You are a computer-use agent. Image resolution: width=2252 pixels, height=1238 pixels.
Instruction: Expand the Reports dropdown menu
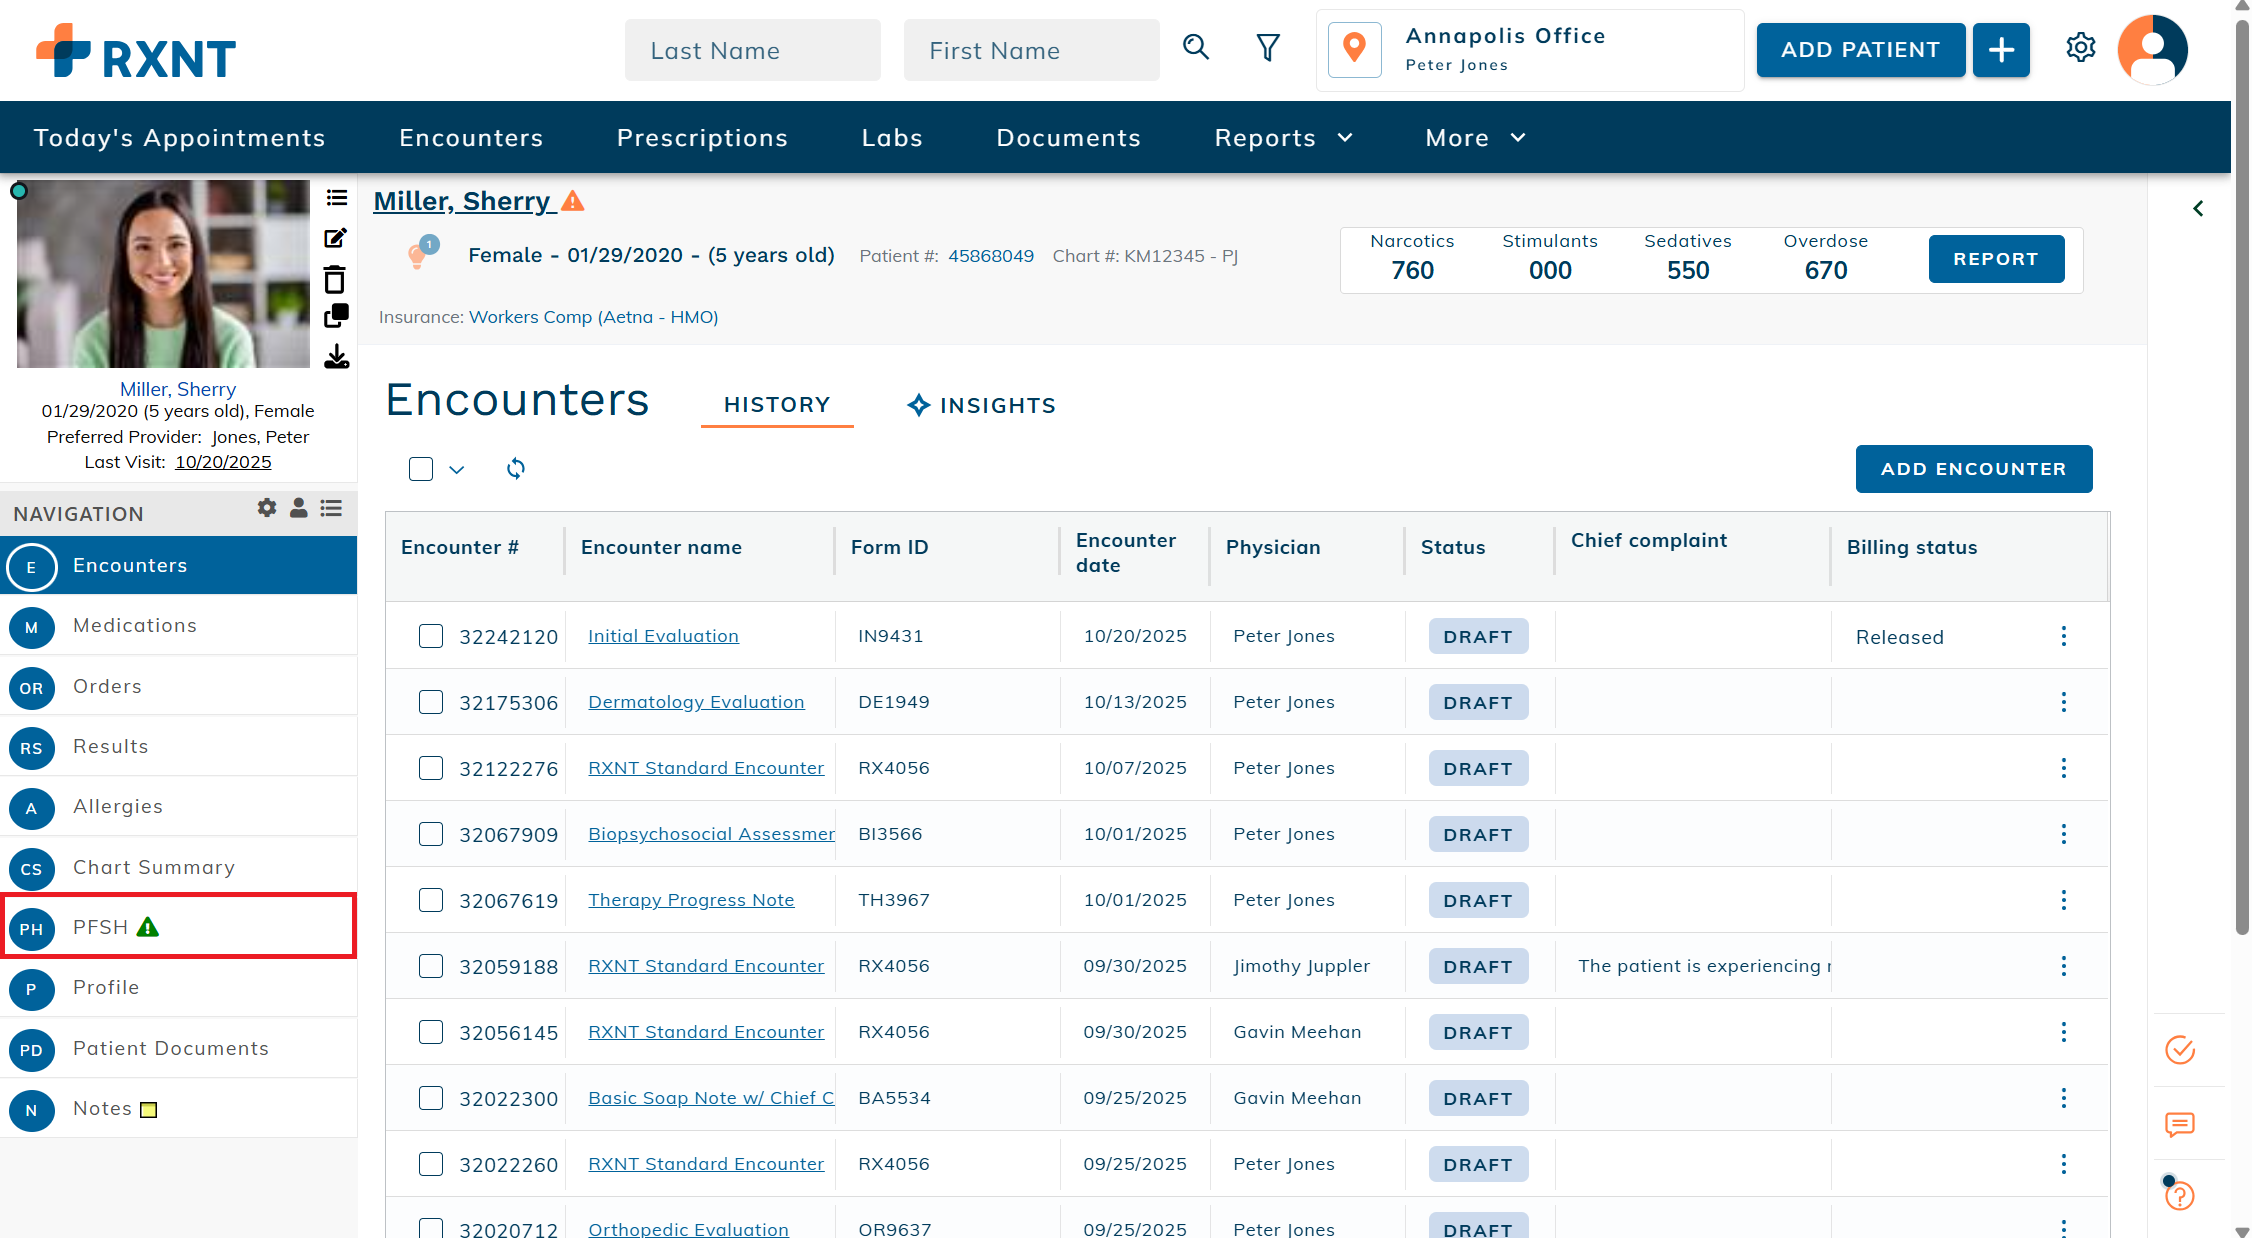(x=1283, y=138)
